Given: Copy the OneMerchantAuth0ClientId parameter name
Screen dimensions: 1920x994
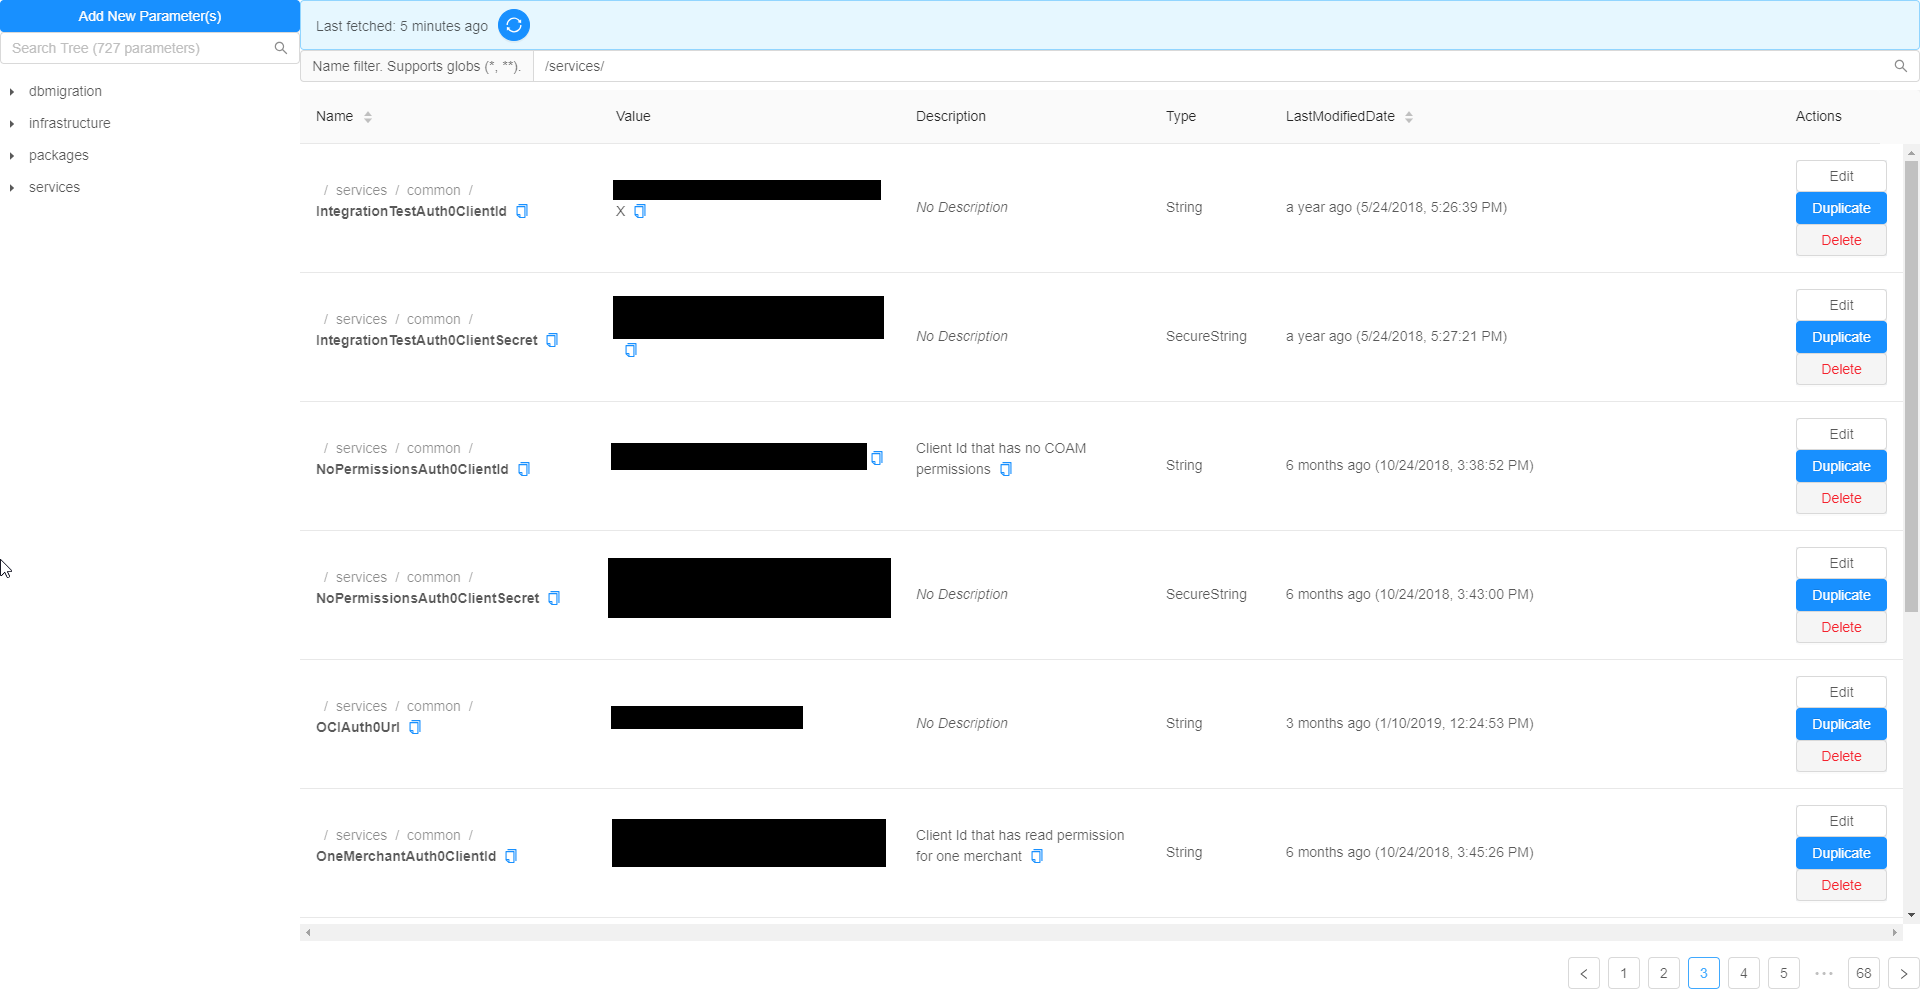Looking at the screenshot, I should pyautogui.click(x=511, y=856).
